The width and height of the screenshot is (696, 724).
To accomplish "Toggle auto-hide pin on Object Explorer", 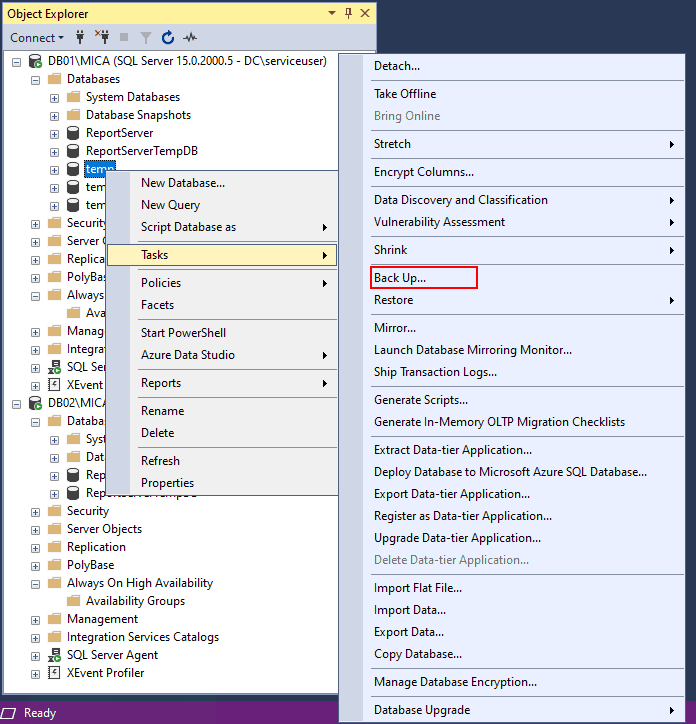I will click(348, 14).
